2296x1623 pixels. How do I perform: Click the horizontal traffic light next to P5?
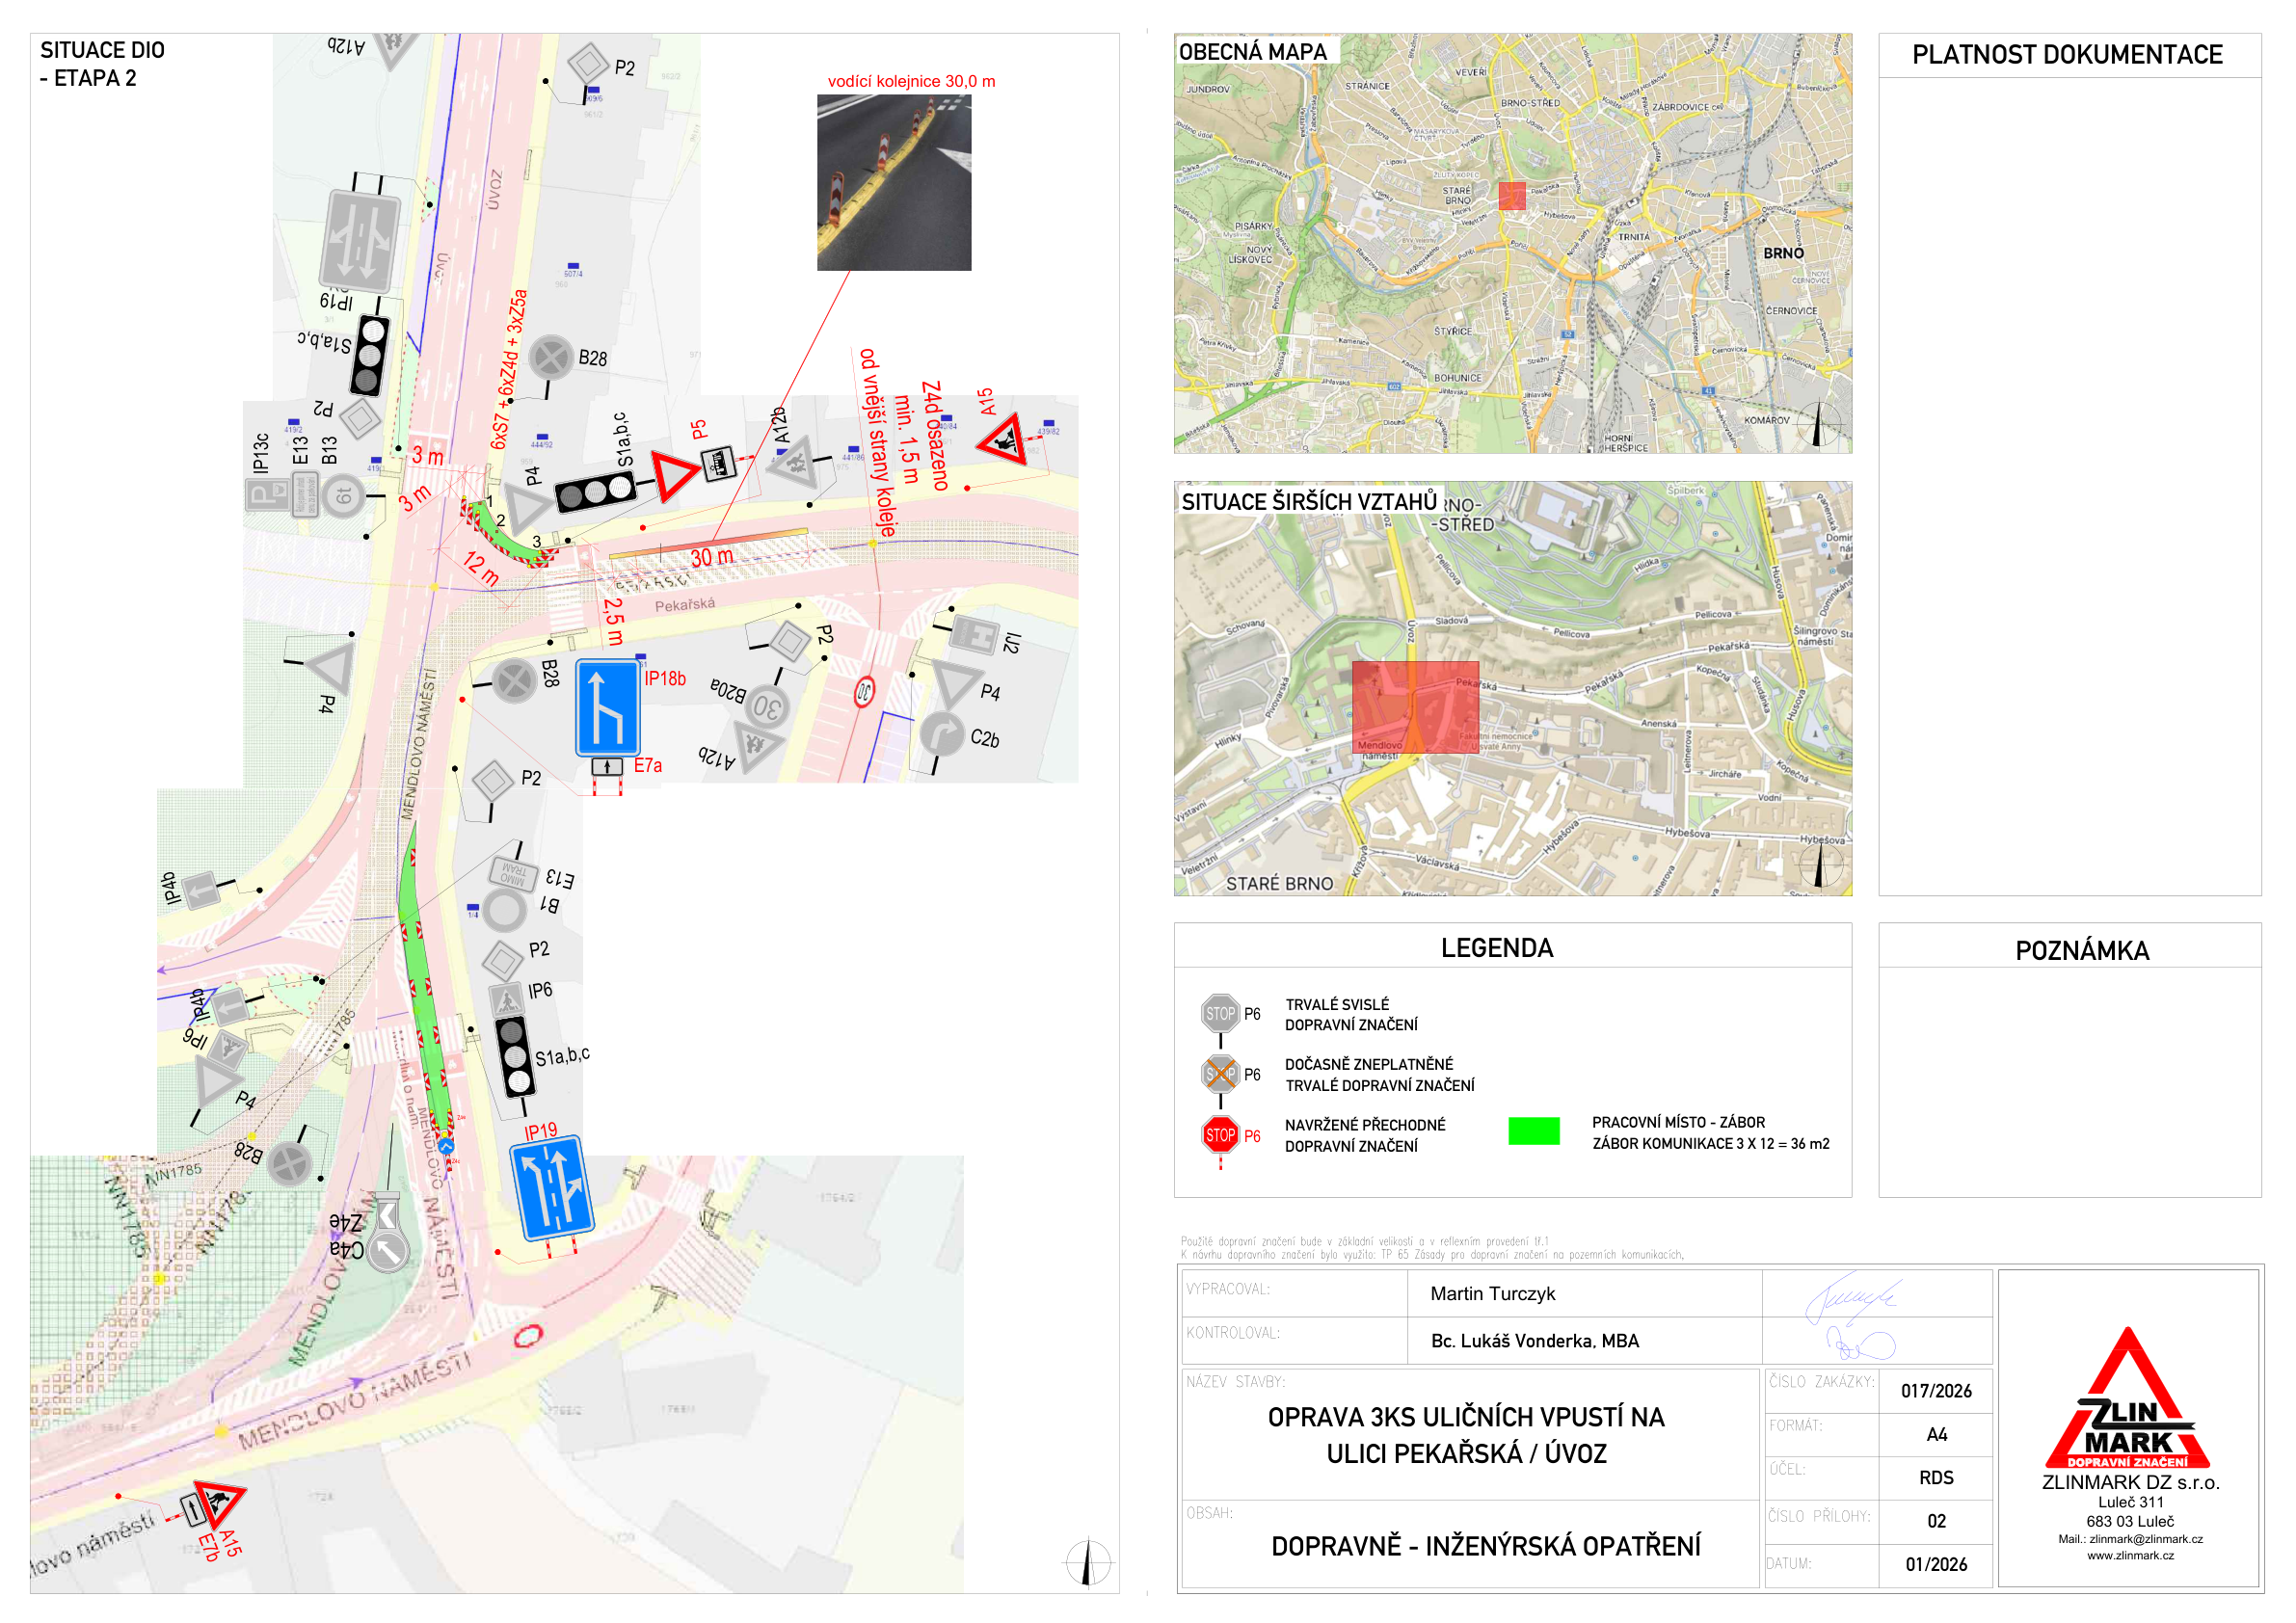595,492
